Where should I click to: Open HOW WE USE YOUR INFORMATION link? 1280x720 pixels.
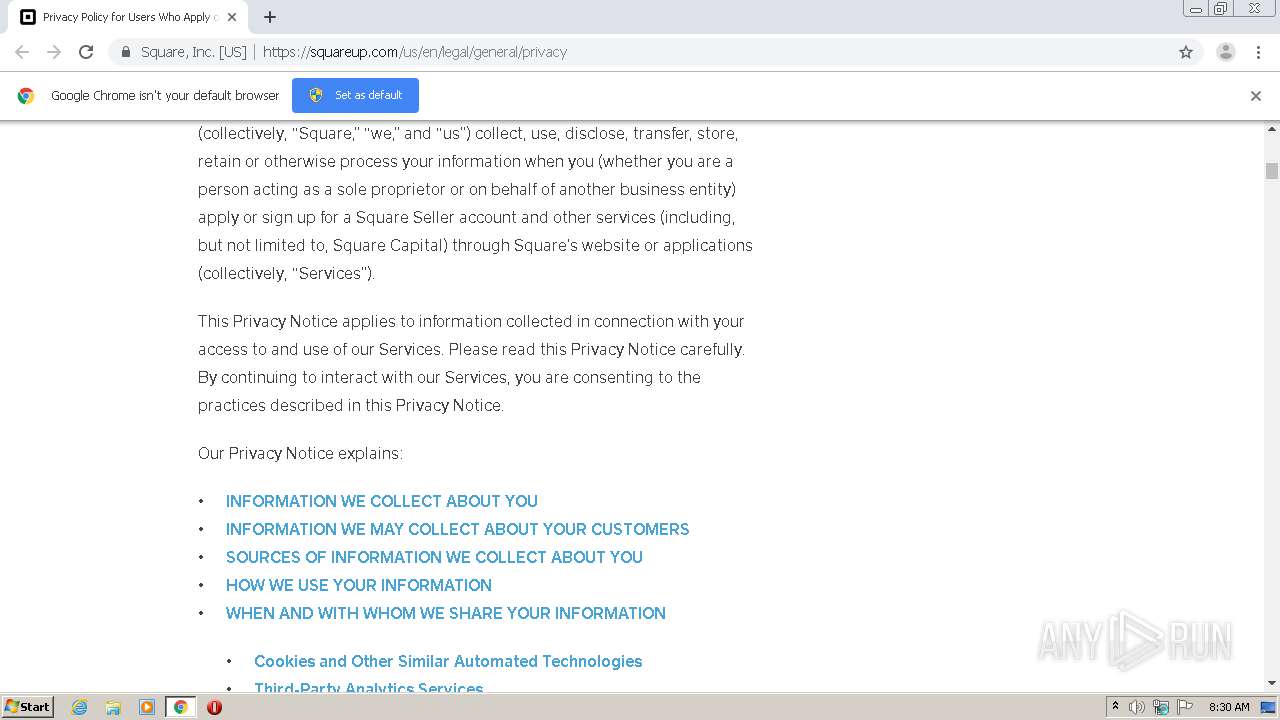coord(359,585)
